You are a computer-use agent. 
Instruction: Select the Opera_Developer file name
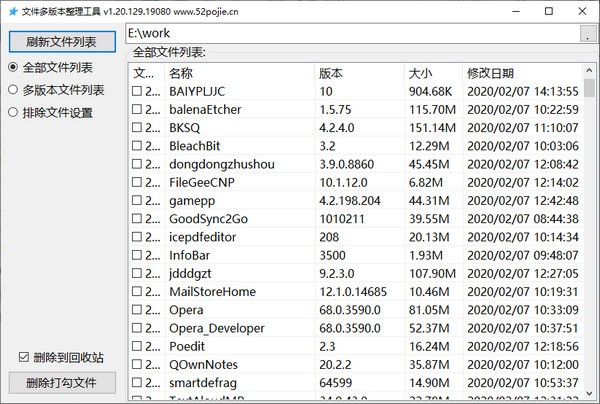pyautogui.click(x=217, y=328)
